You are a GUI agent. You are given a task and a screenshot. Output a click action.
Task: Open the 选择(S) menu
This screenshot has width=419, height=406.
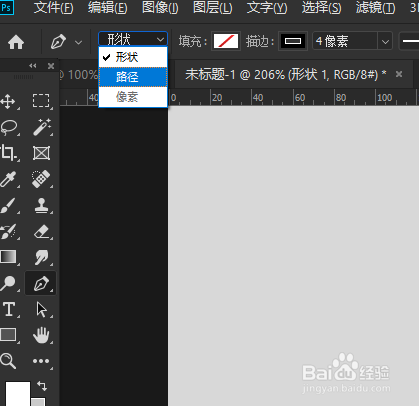321,7
